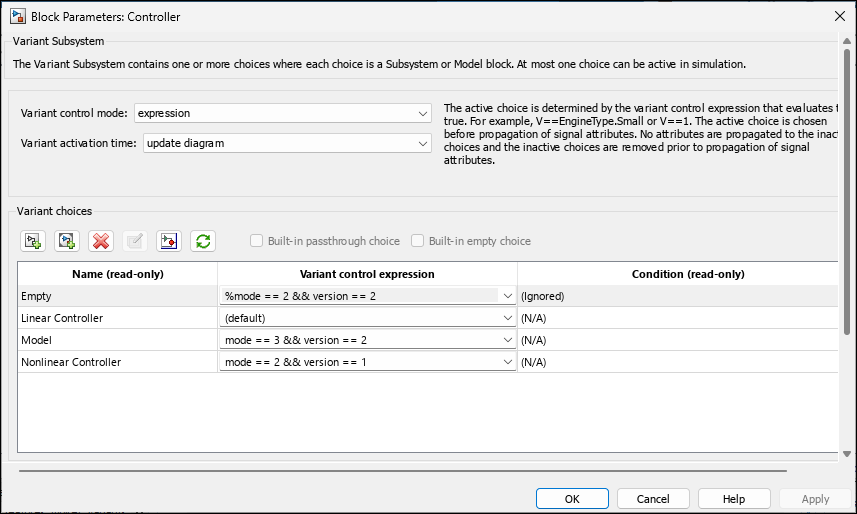Screen dimensions: 857x514
Task: Select the Model row name cell
Action: [37, 340]
